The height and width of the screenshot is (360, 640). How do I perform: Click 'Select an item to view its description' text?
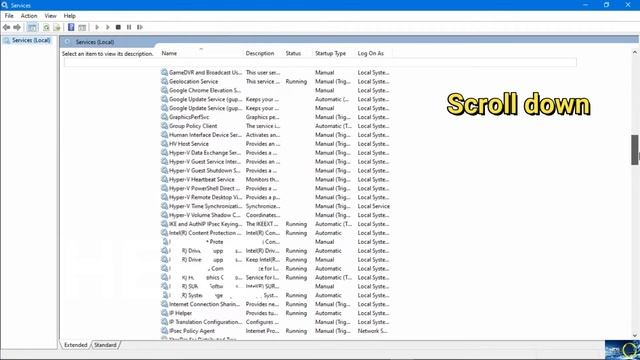pyautogui.click(x=108, y=54)
